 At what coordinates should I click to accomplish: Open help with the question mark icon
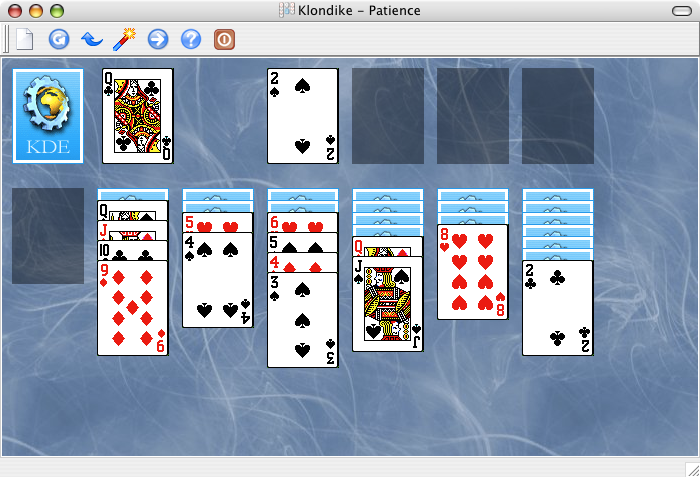191,39
